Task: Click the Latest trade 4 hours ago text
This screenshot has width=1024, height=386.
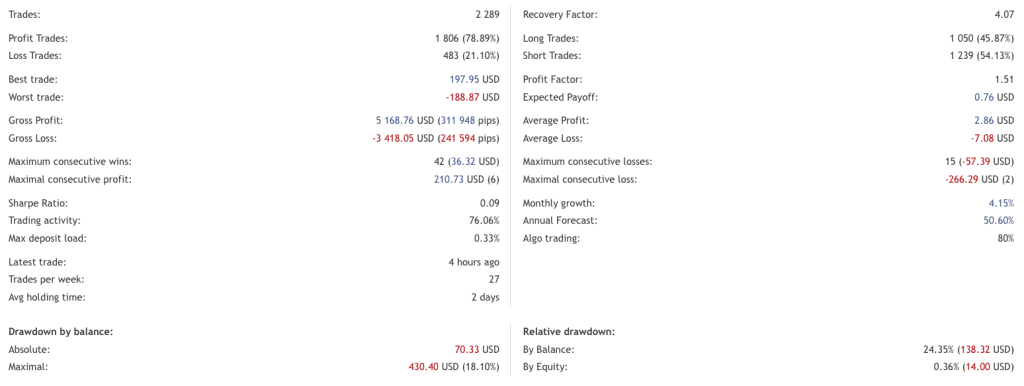Action: [473, 262]
